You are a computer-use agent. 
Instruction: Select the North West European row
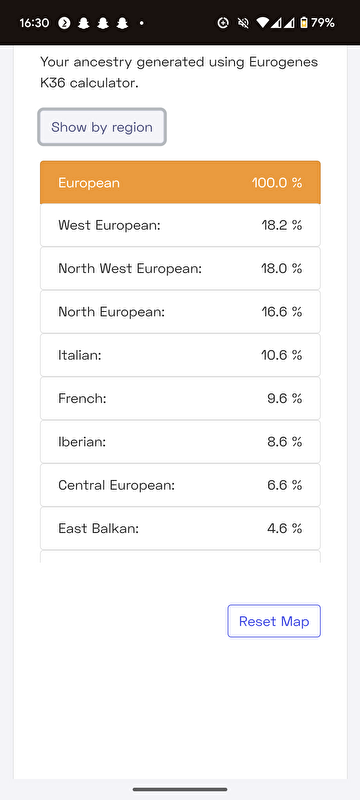point(181,268)
